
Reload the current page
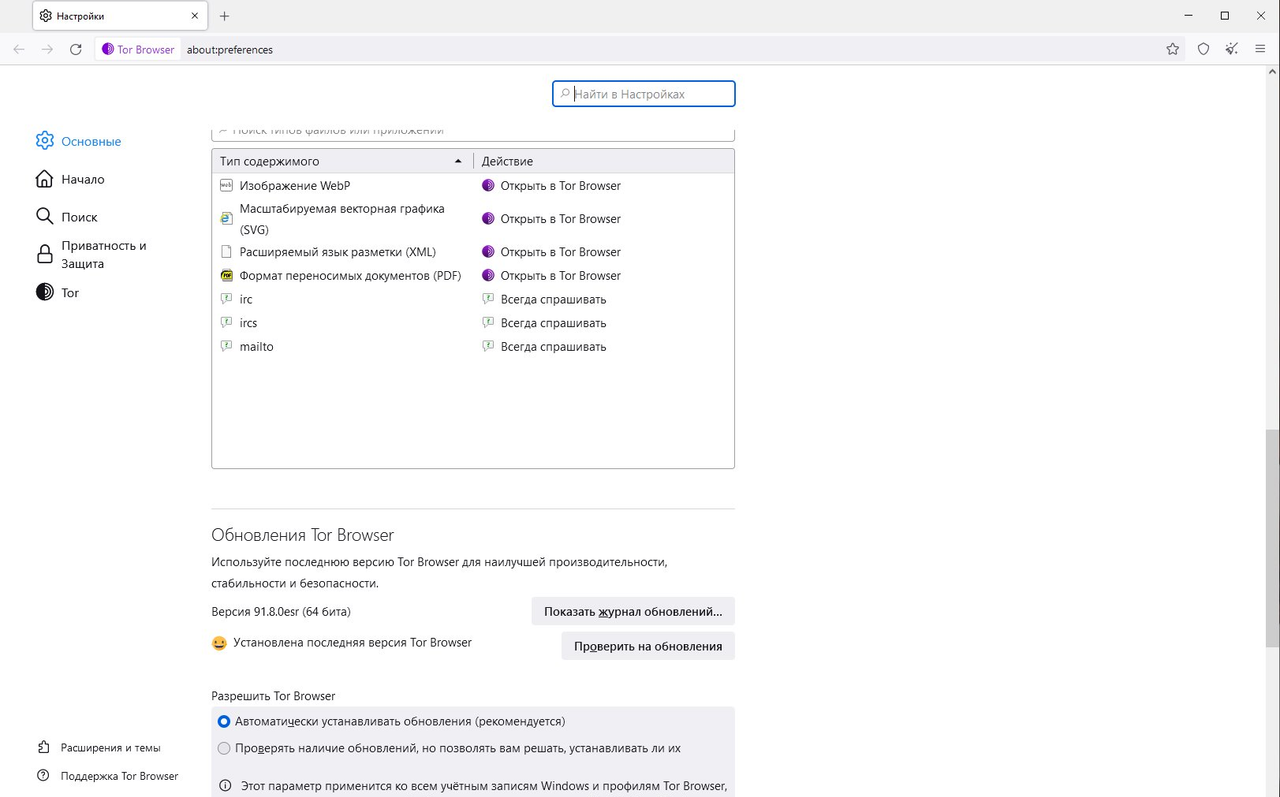pyautogui.click(x=76, y=49)
